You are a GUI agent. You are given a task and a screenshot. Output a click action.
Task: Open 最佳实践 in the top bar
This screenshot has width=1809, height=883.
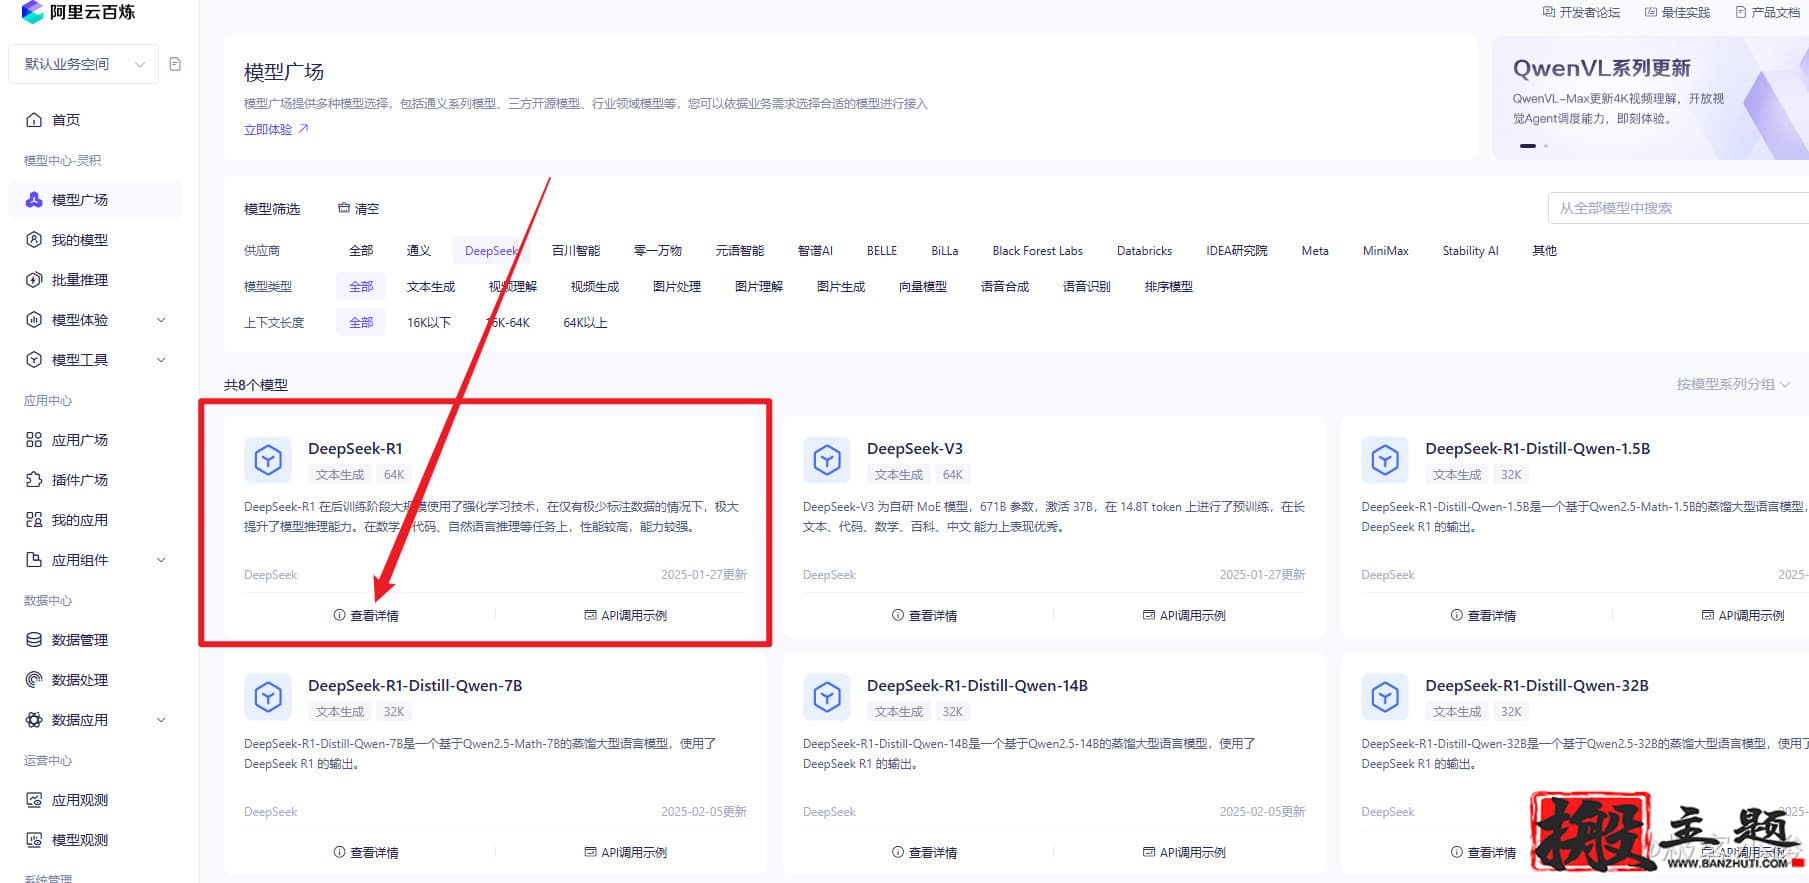(1677, 12)
